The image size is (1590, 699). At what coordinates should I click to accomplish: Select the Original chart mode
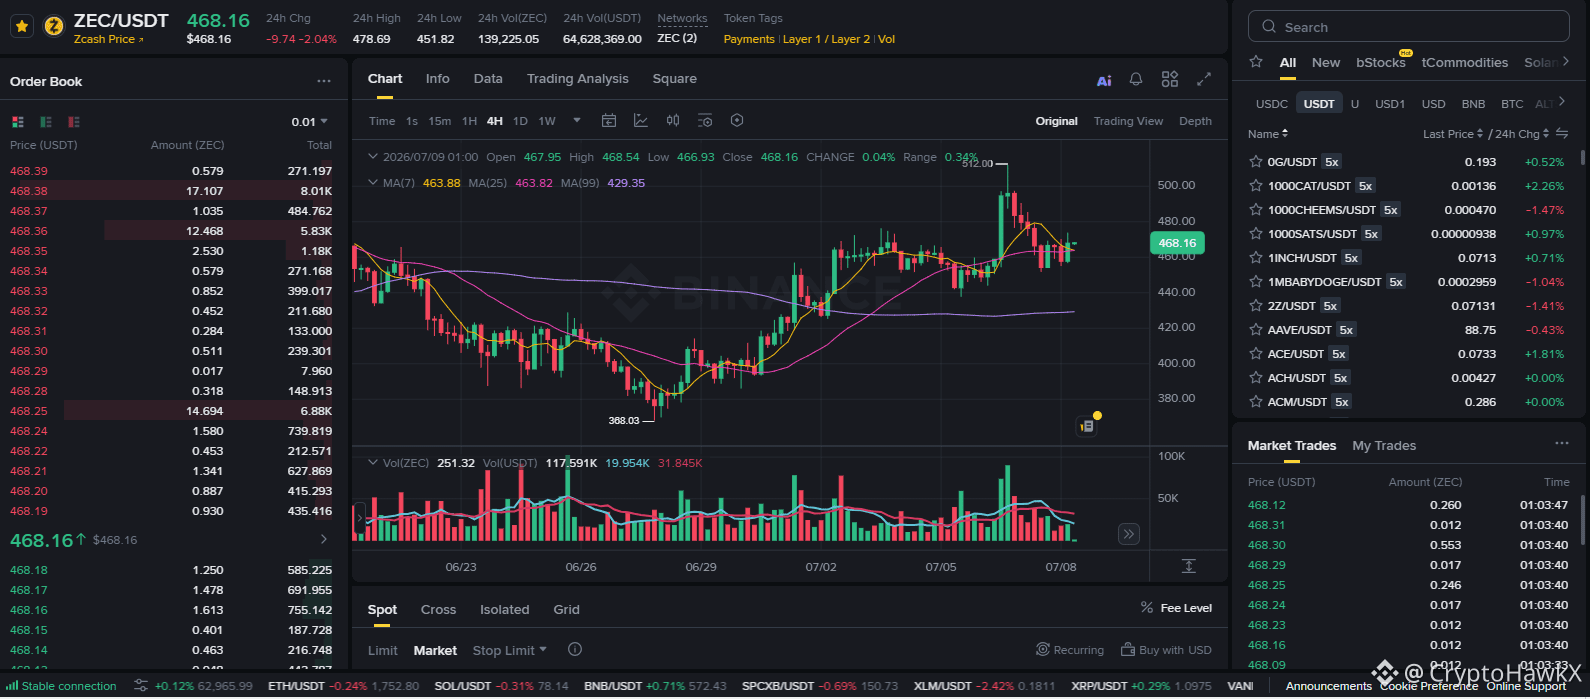click(1057, 121)
